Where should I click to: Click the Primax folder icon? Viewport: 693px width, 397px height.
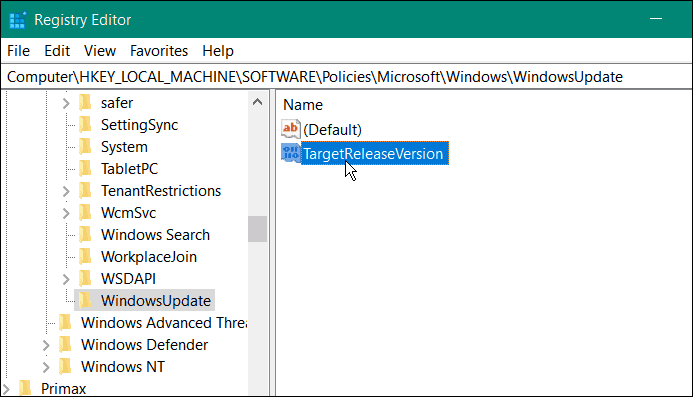[25, 389]
